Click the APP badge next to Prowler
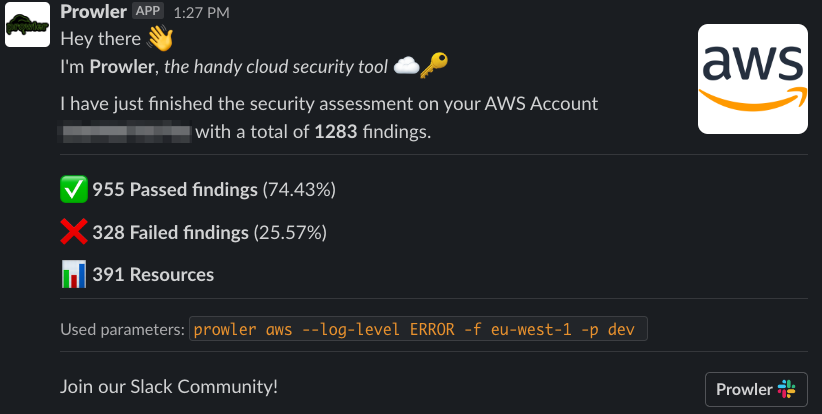 pyautogui.click(x=149, y=11)
